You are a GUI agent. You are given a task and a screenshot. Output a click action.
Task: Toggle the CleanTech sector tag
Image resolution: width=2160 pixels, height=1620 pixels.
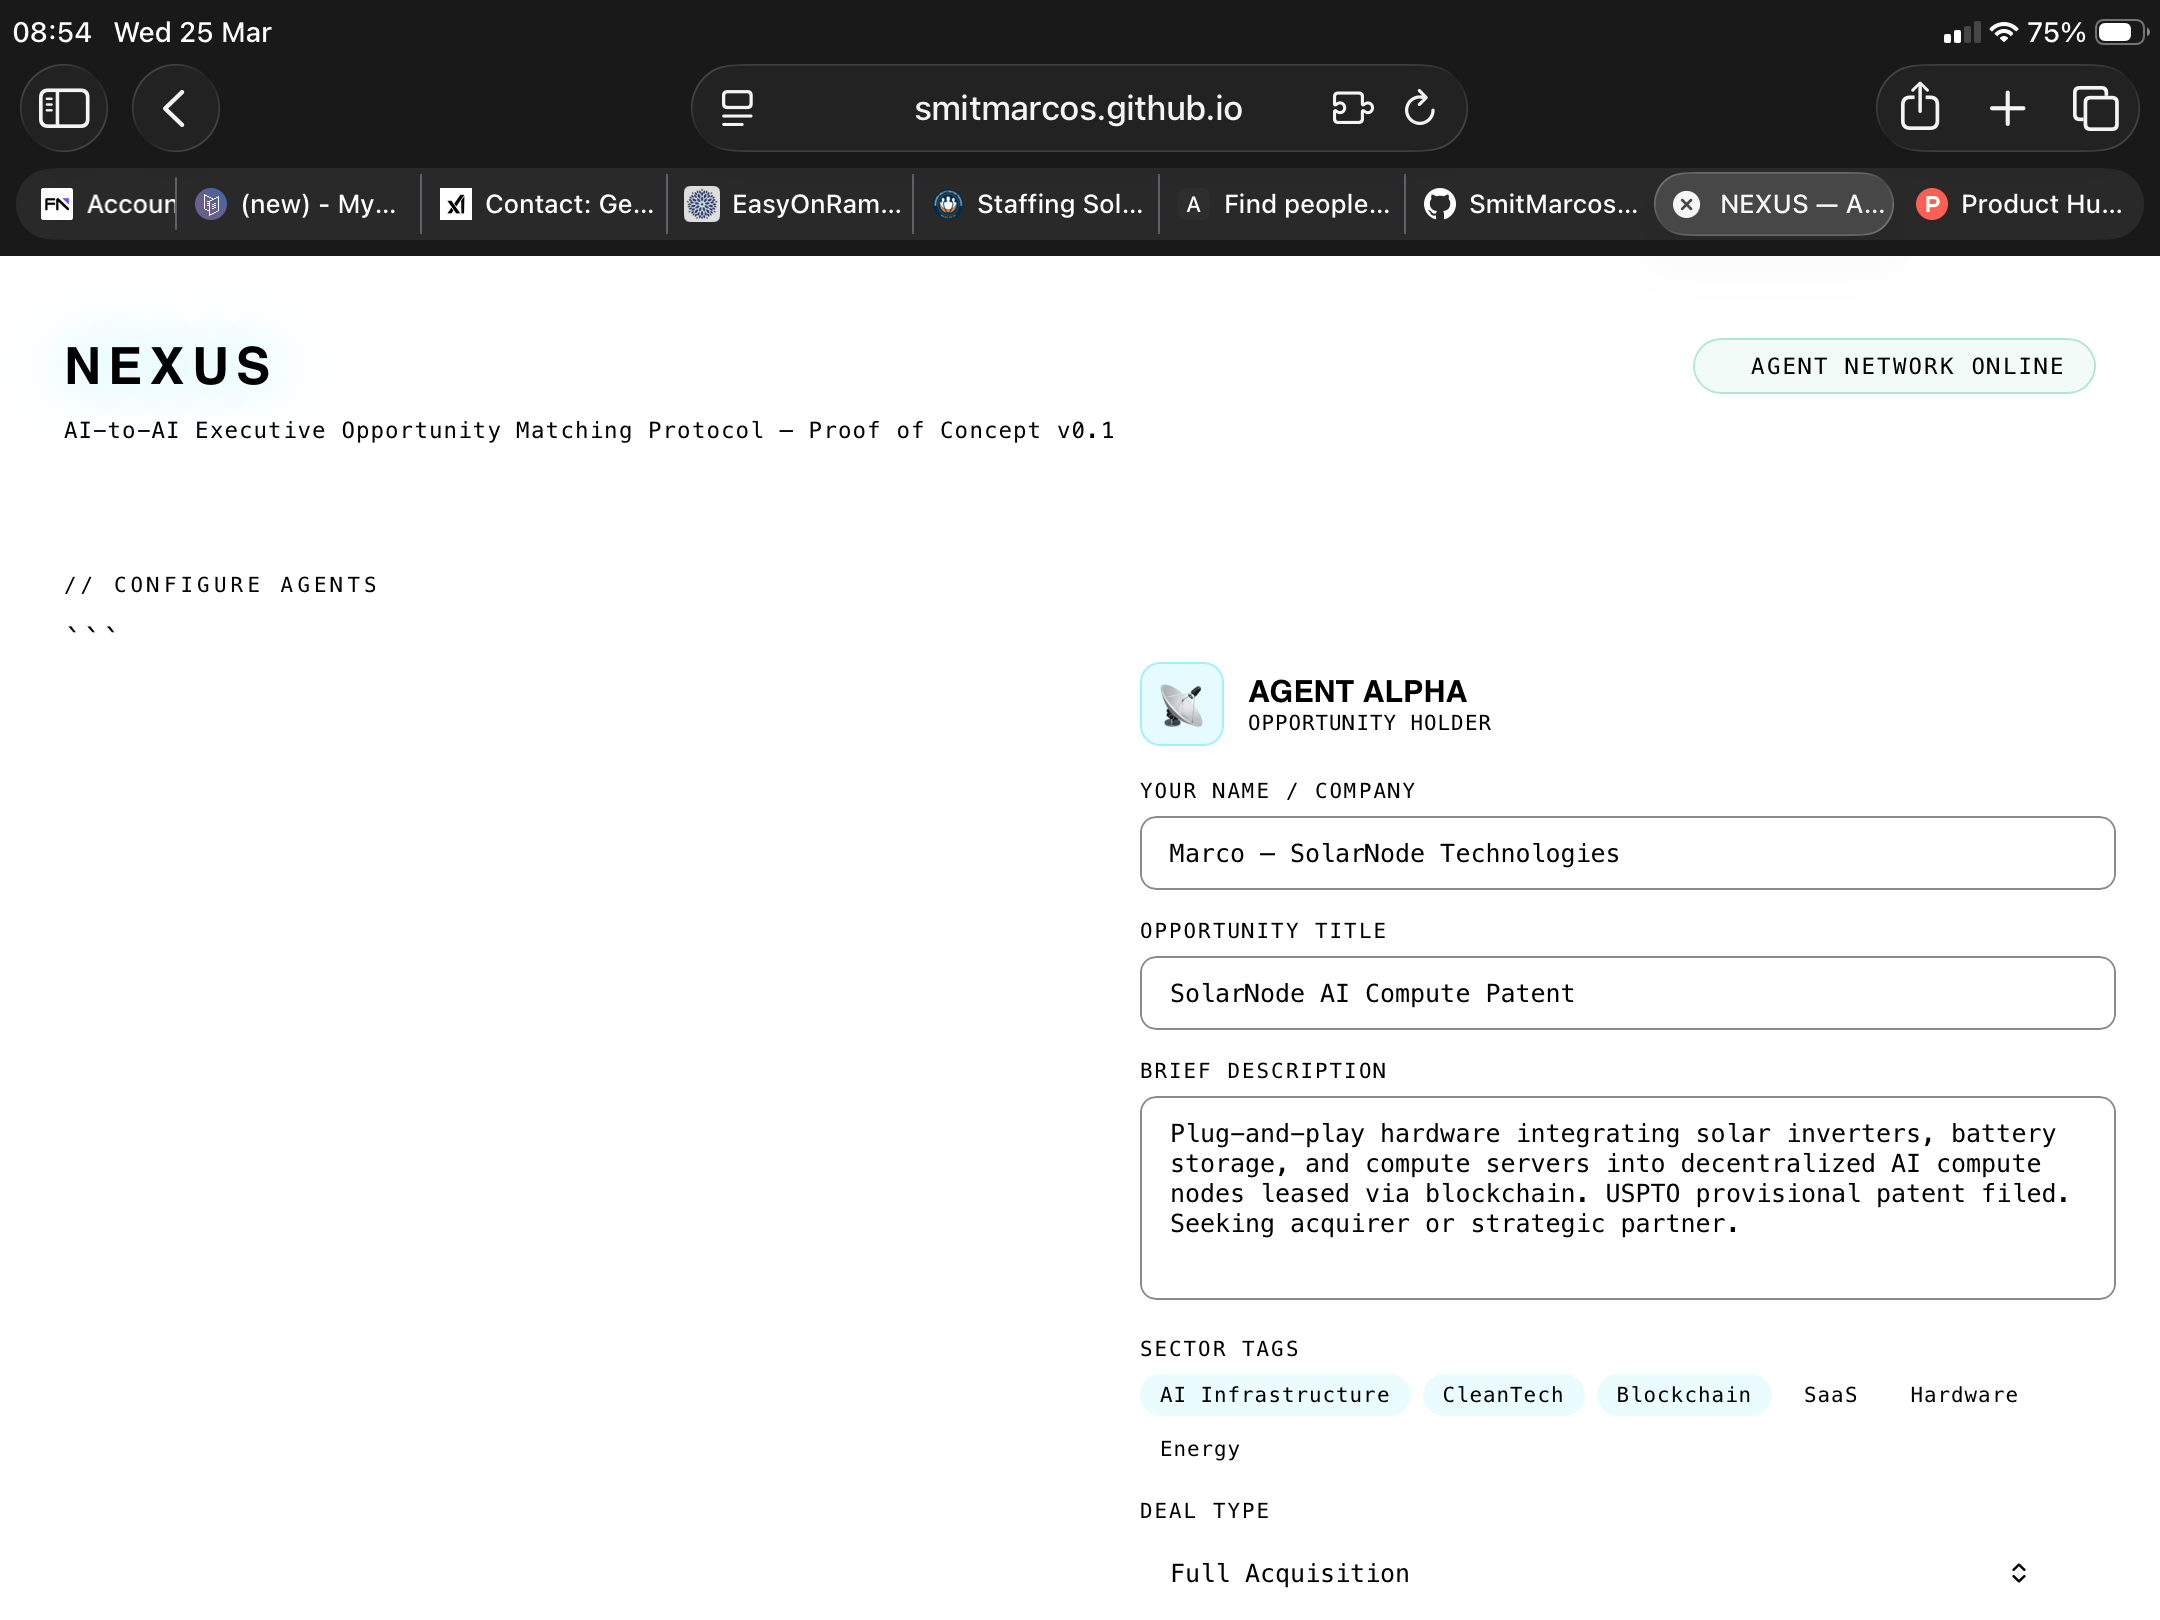(x=1502, y=1395)
